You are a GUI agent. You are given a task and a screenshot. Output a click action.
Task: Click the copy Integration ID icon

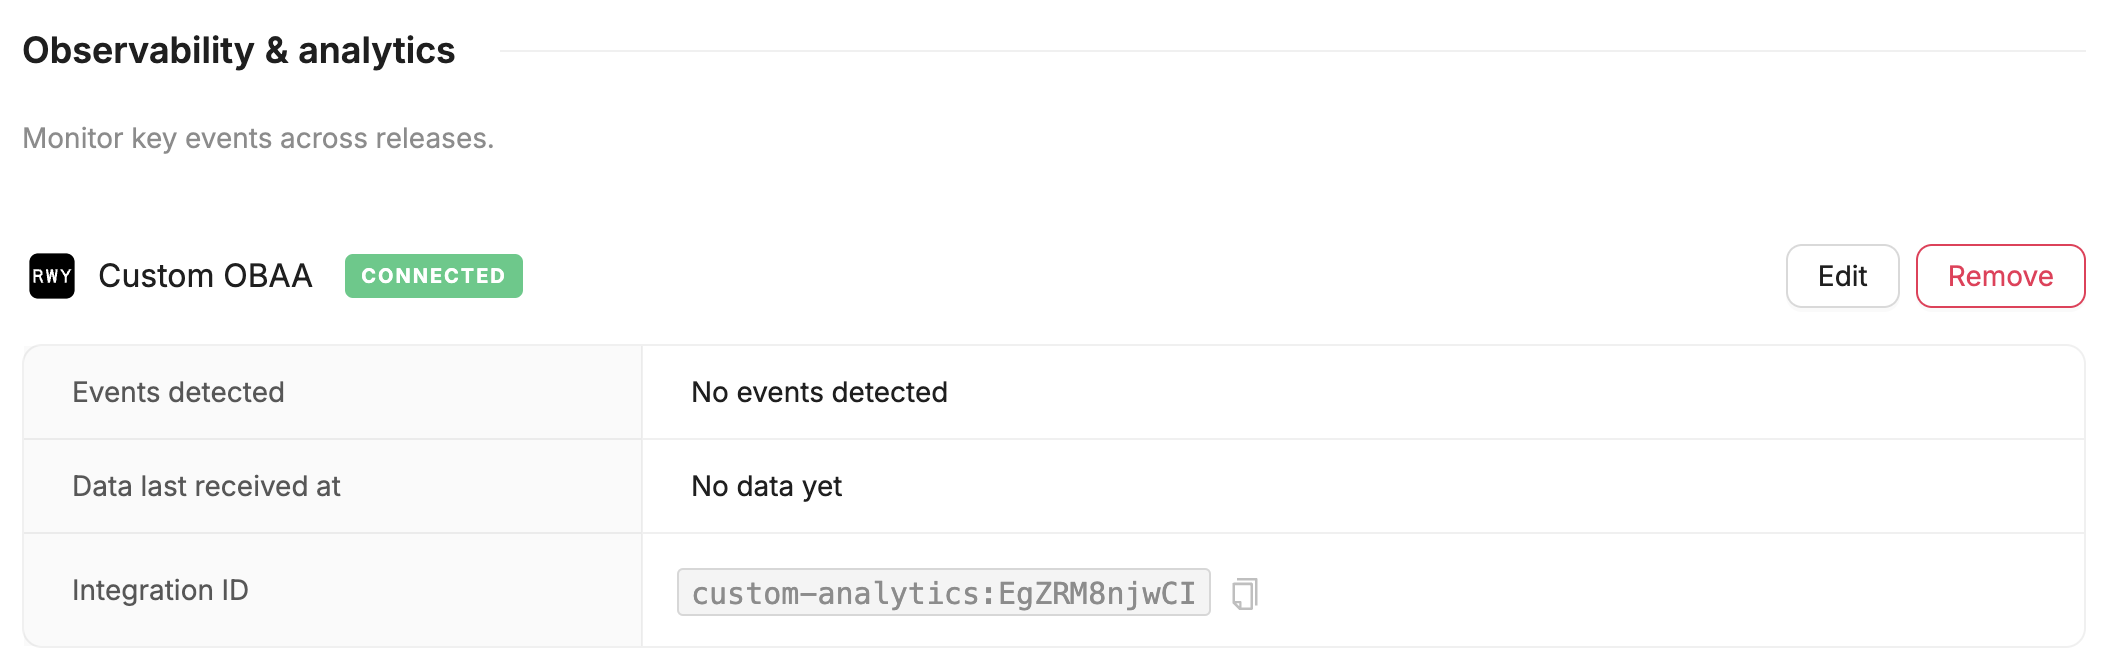coord(1244,594)
